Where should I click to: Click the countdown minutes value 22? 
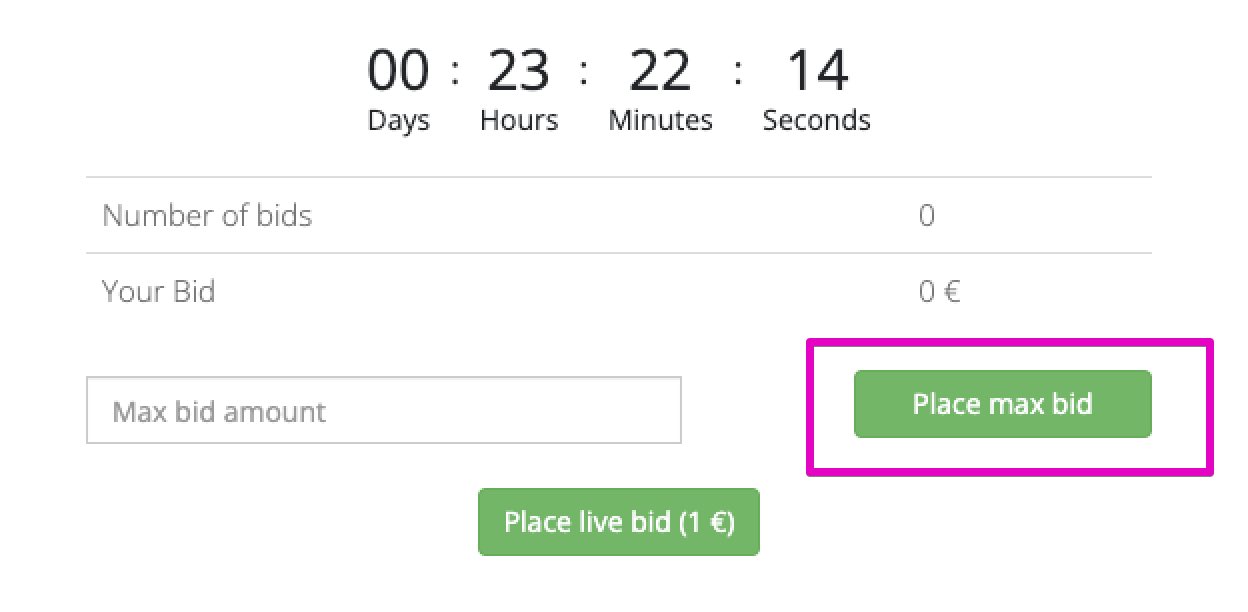[660, 72]
